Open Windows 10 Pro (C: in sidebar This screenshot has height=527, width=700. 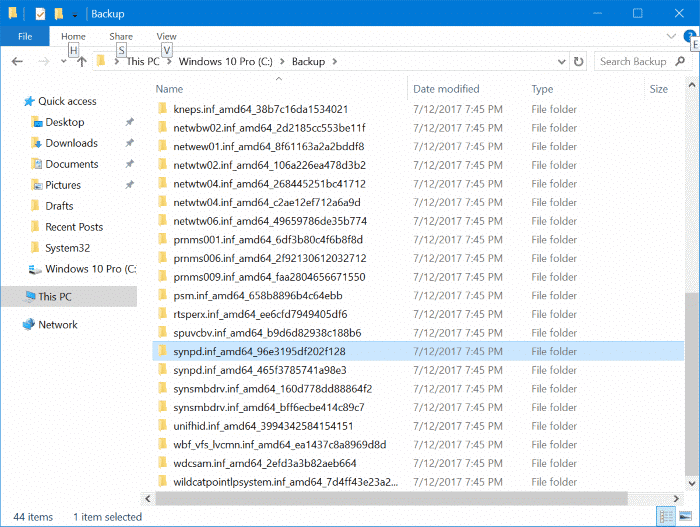pyautogui.click(x=90, y=269)
